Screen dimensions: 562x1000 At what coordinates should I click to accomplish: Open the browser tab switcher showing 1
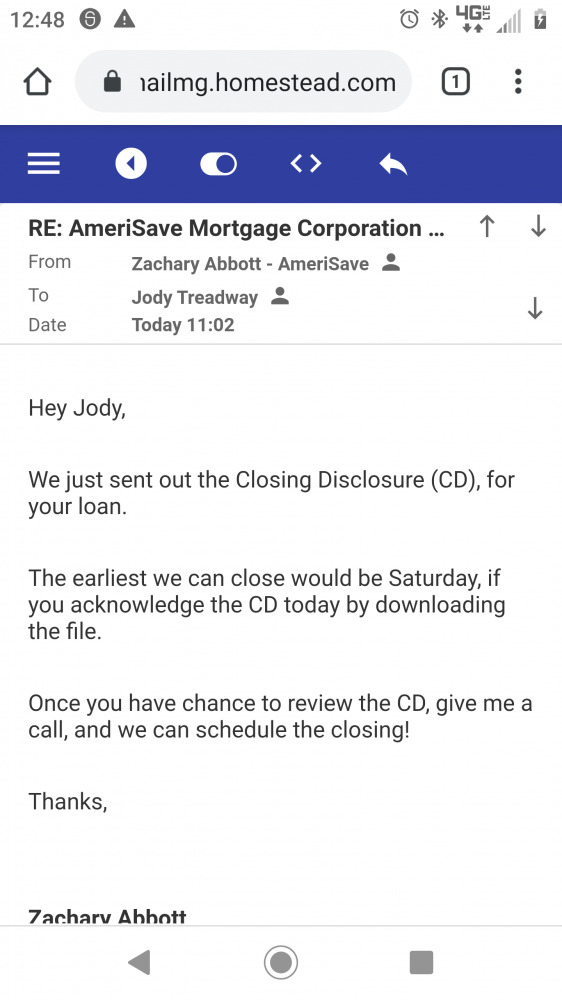455,82
